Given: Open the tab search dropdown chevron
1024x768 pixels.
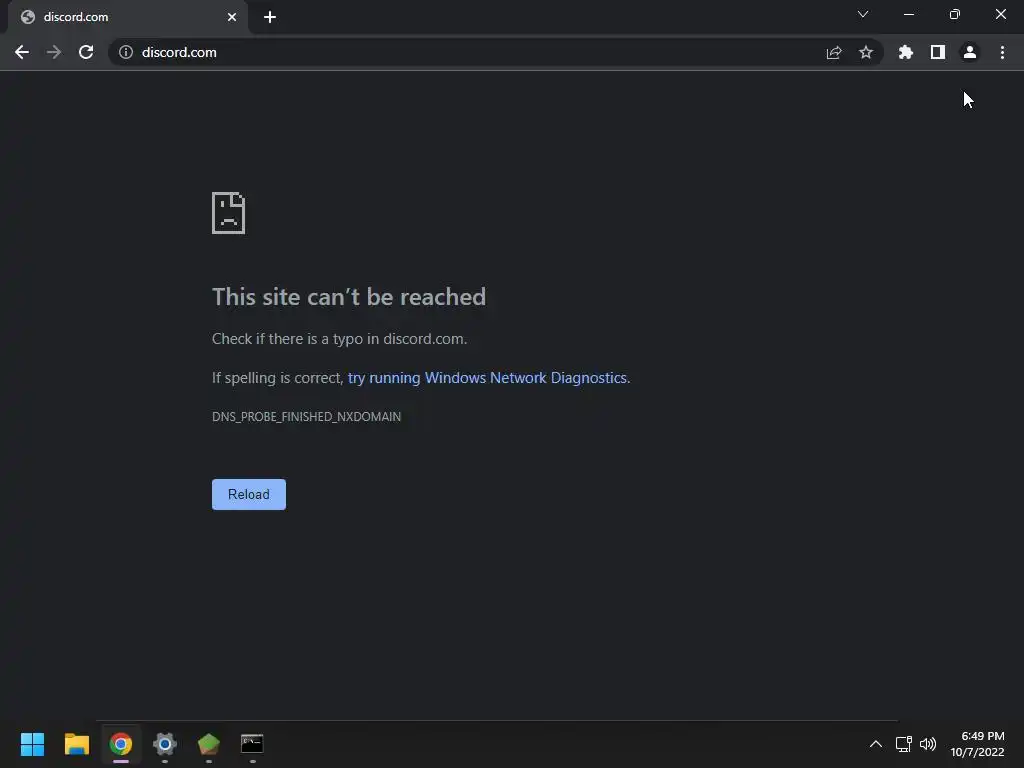Looking at the screenshot, I should pyautogui.click(x=863, y=14).
